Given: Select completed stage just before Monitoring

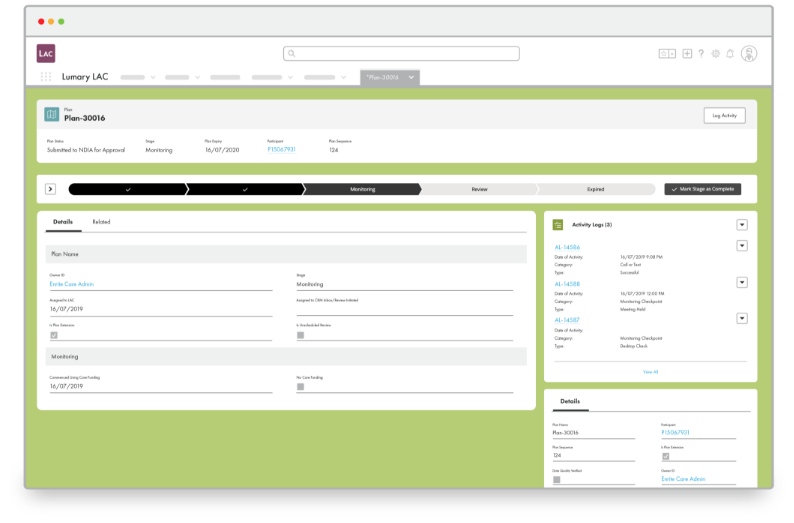Looking at the screenshot, I should click(x=245, y=189).
